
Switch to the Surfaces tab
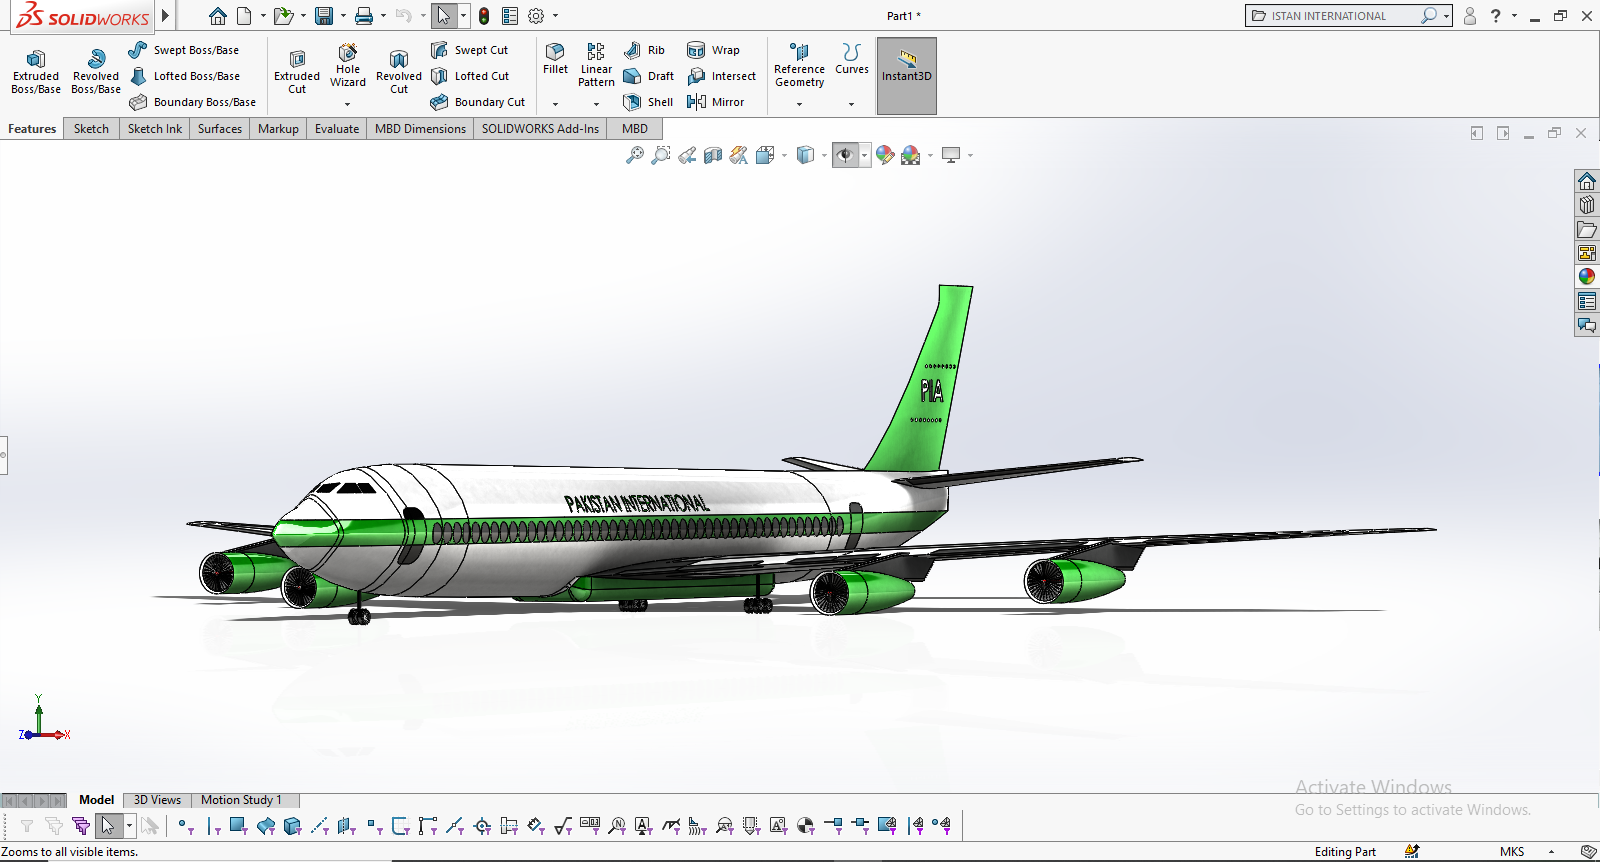coord(220,129)
